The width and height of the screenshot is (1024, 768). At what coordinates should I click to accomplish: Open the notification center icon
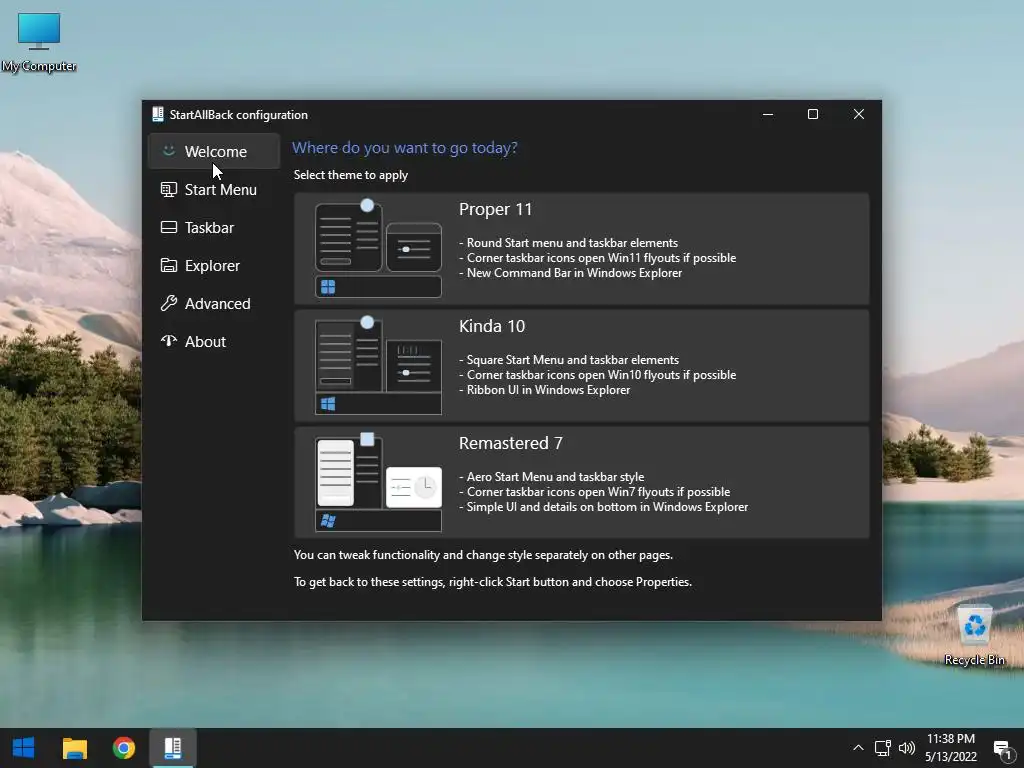pyautogui.click(x=1002, y=748)
